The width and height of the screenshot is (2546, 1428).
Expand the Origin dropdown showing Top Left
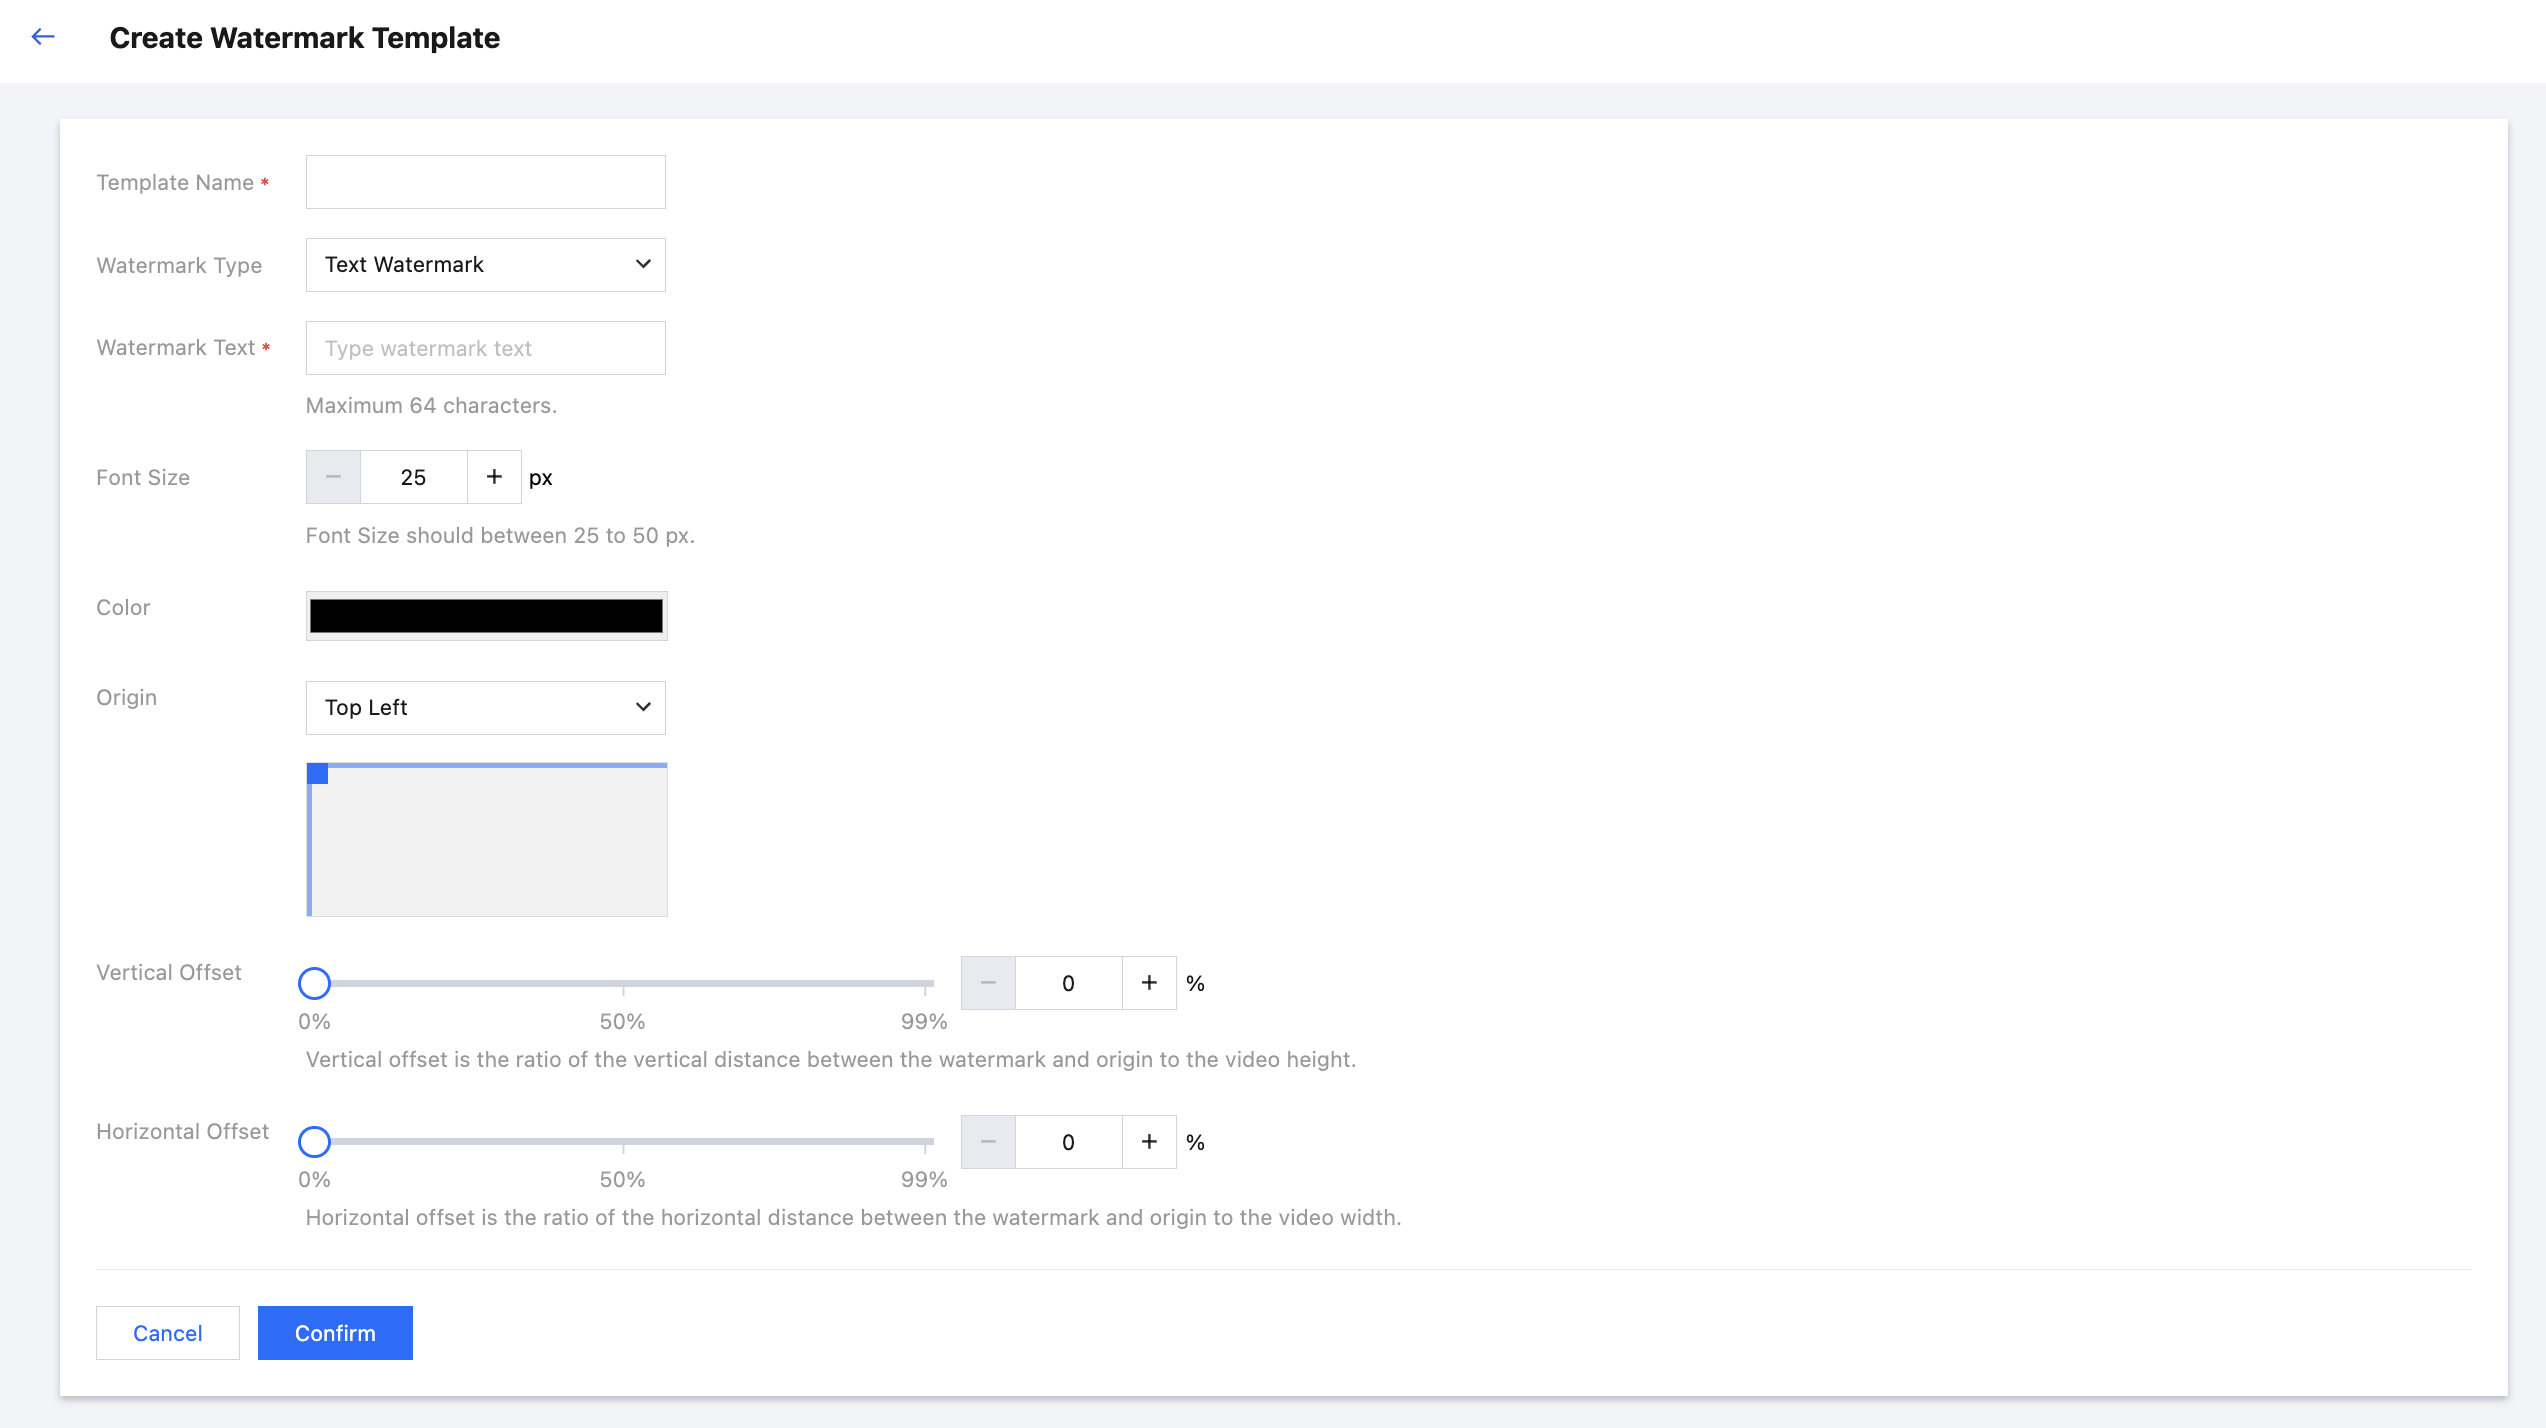(485, 708)
